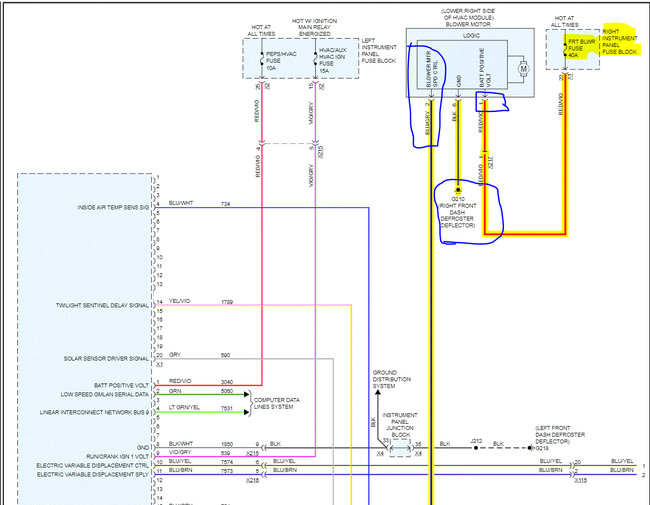
Task: Select the BLU/WHT wire color label
Action: (x=181, y=203)
